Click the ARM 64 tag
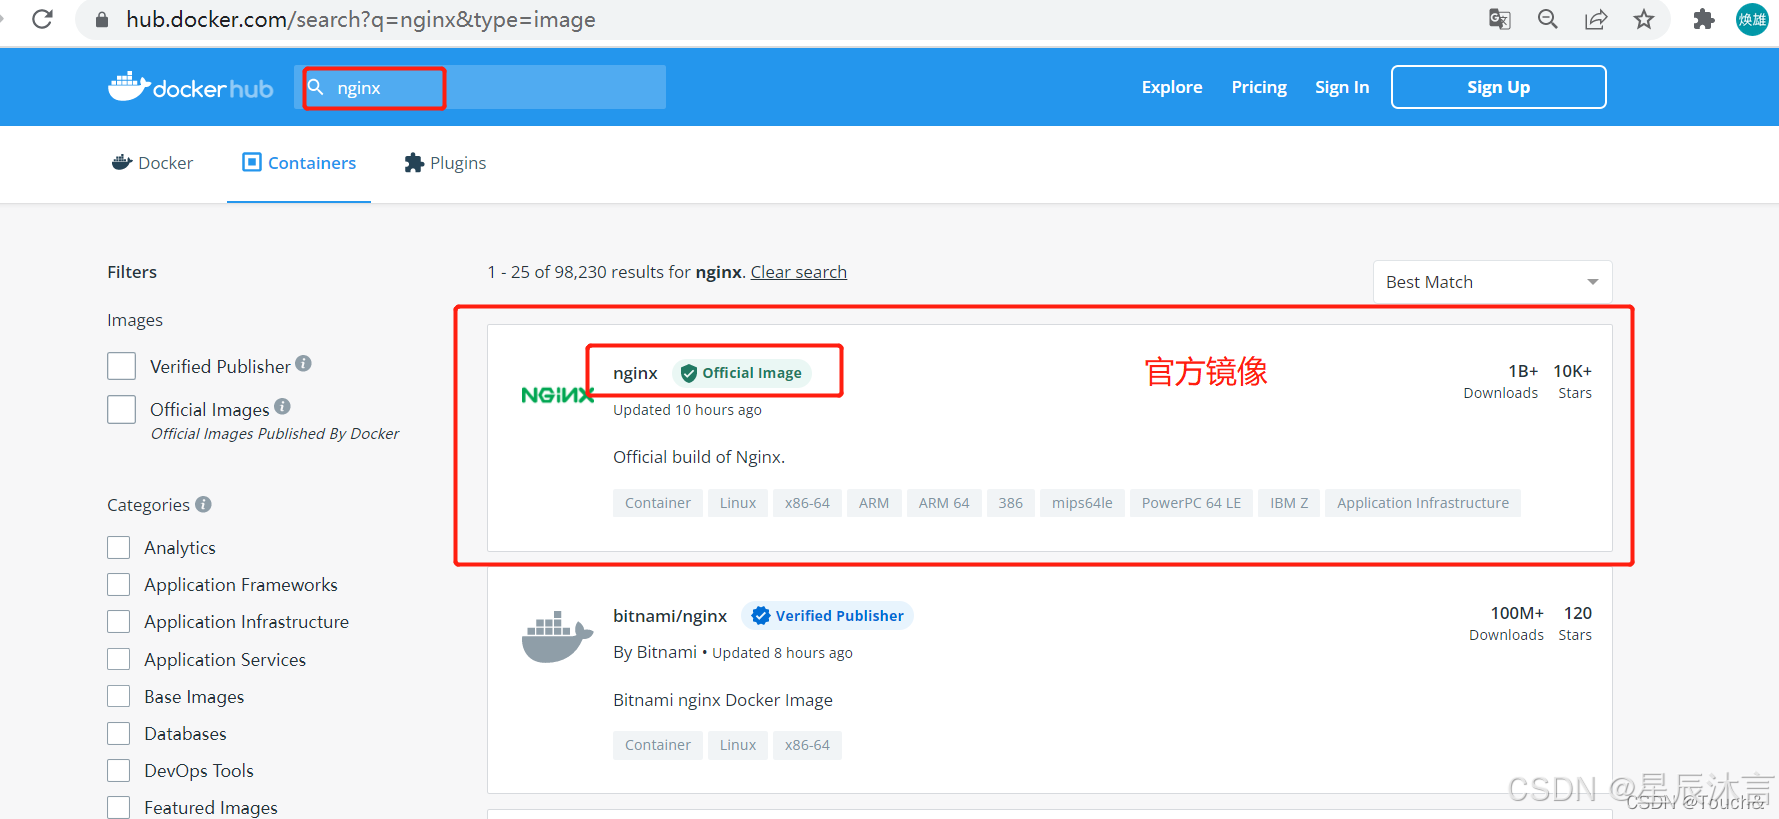Screen dimensions: 1779x819 944,503
